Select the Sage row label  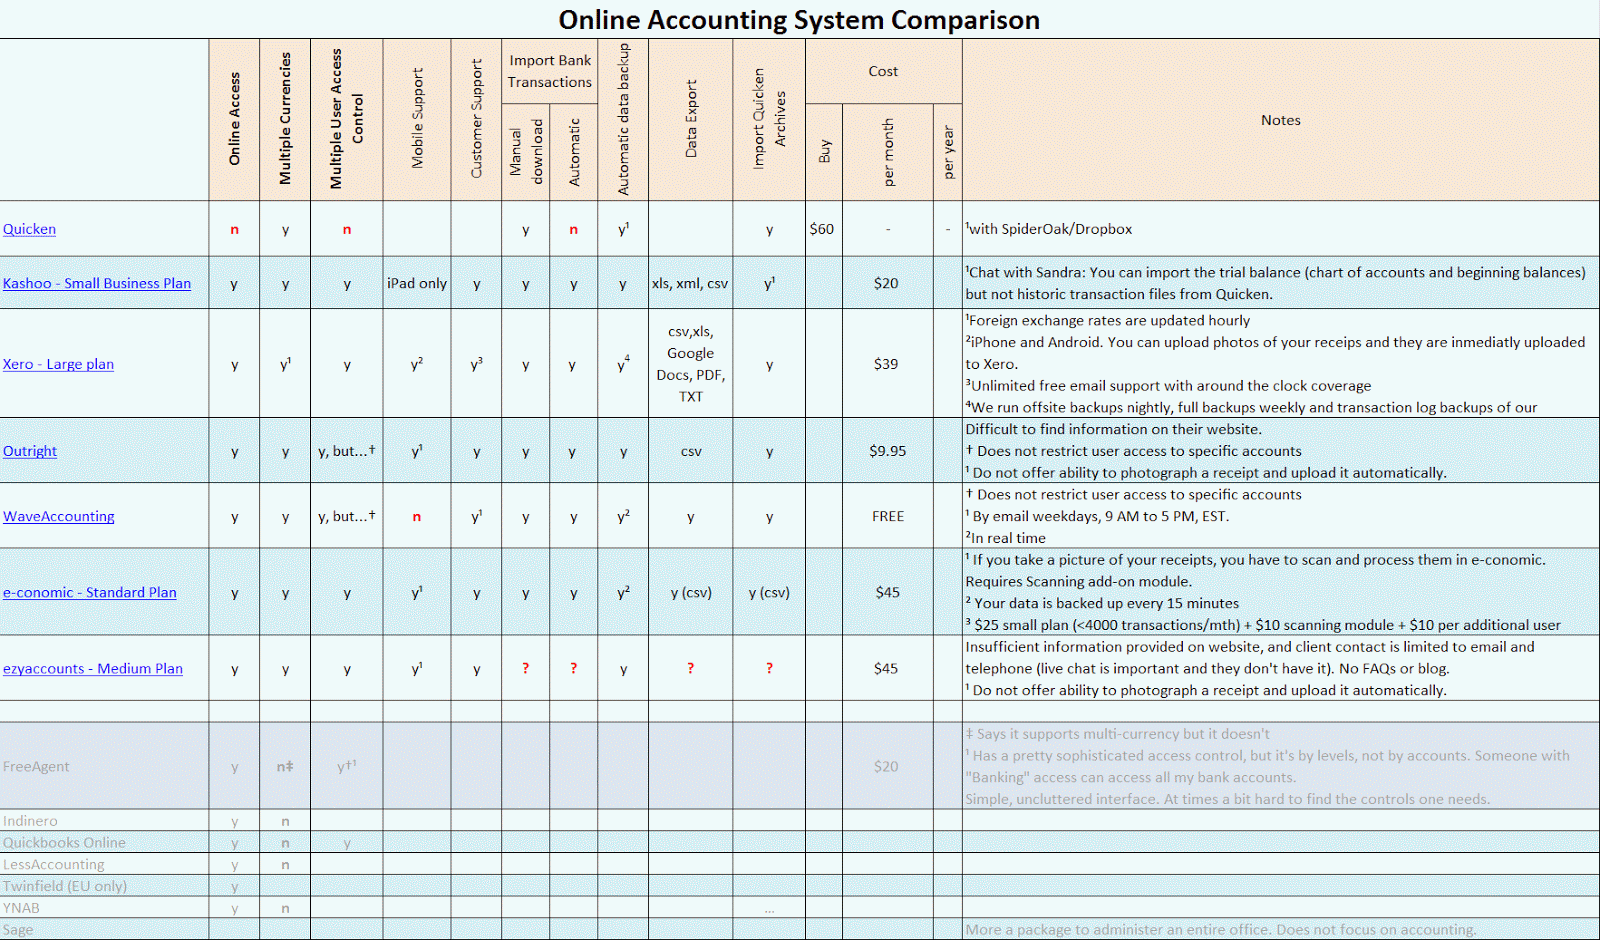(x=18, y=930)
